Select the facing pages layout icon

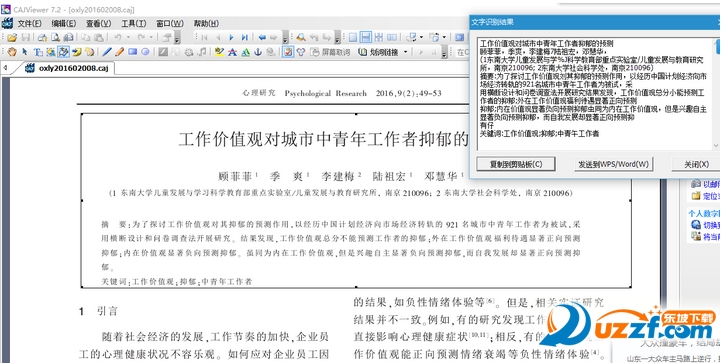392,37
